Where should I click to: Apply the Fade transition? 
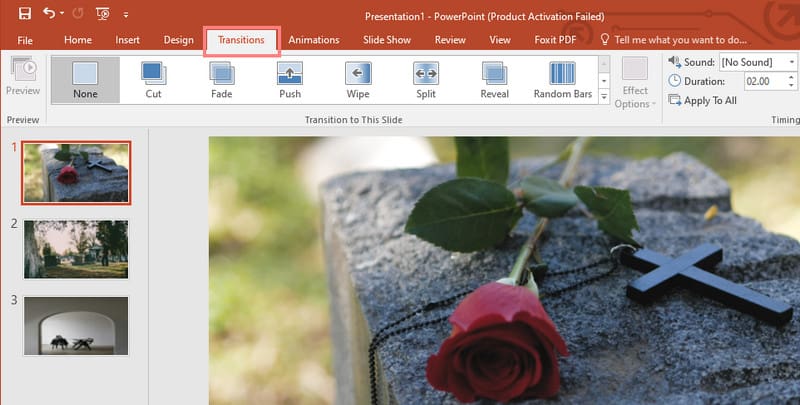point(221,80)
